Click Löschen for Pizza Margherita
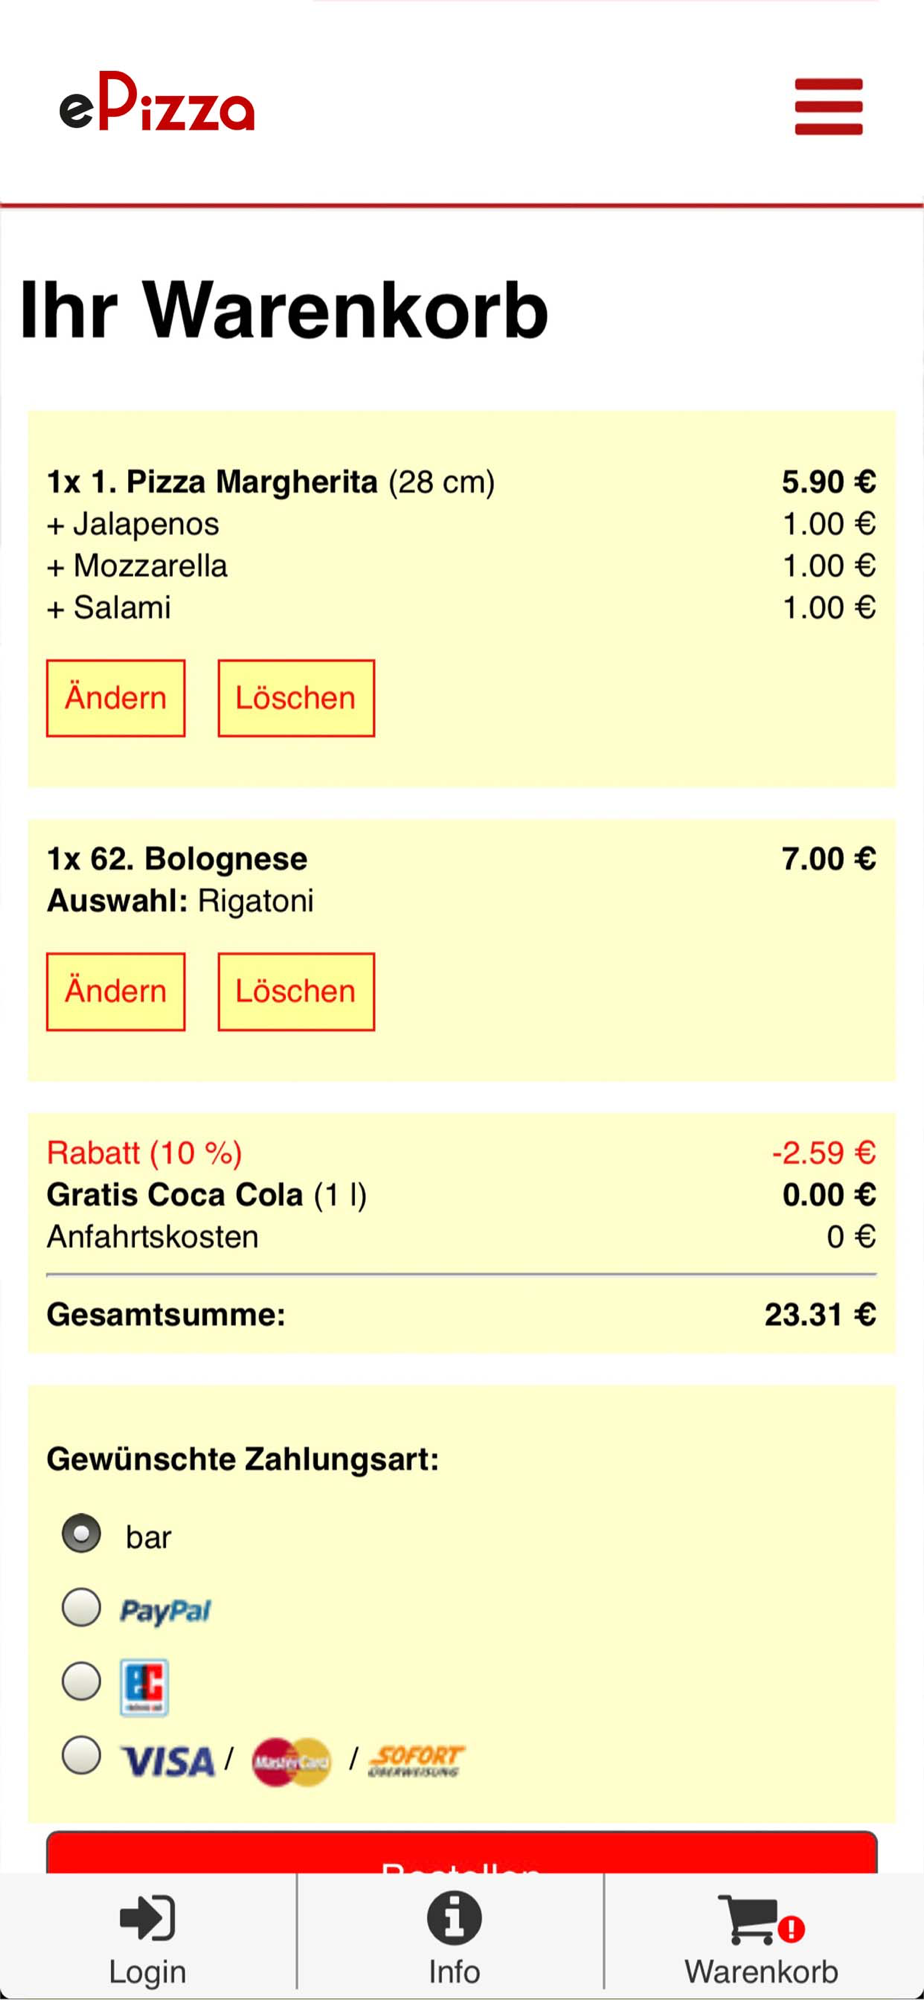This screenshot has height=2000, width=924. [x=296, y=698]
